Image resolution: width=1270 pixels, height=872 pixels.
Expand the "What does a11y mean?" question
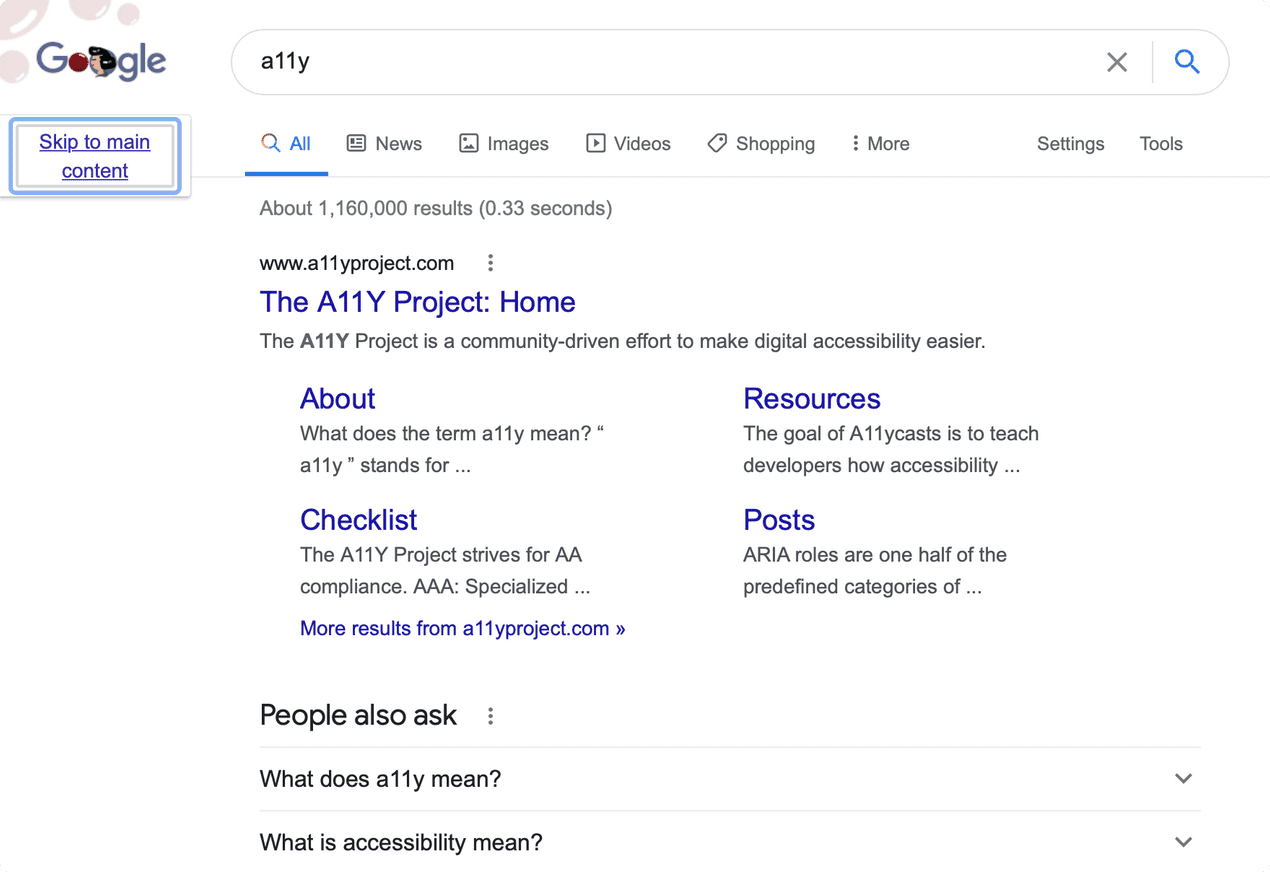pyautogui.click(x=730, y=779)
